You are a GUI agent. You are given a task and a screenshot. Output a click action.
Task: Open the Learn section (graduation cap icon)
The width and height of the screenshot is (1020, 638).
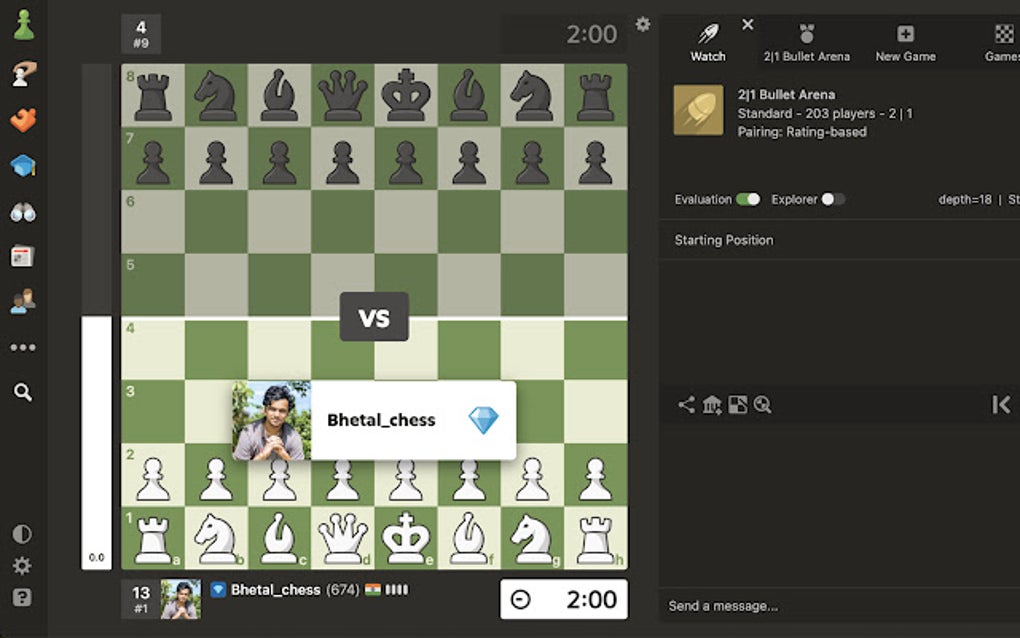tap(24, 165)
